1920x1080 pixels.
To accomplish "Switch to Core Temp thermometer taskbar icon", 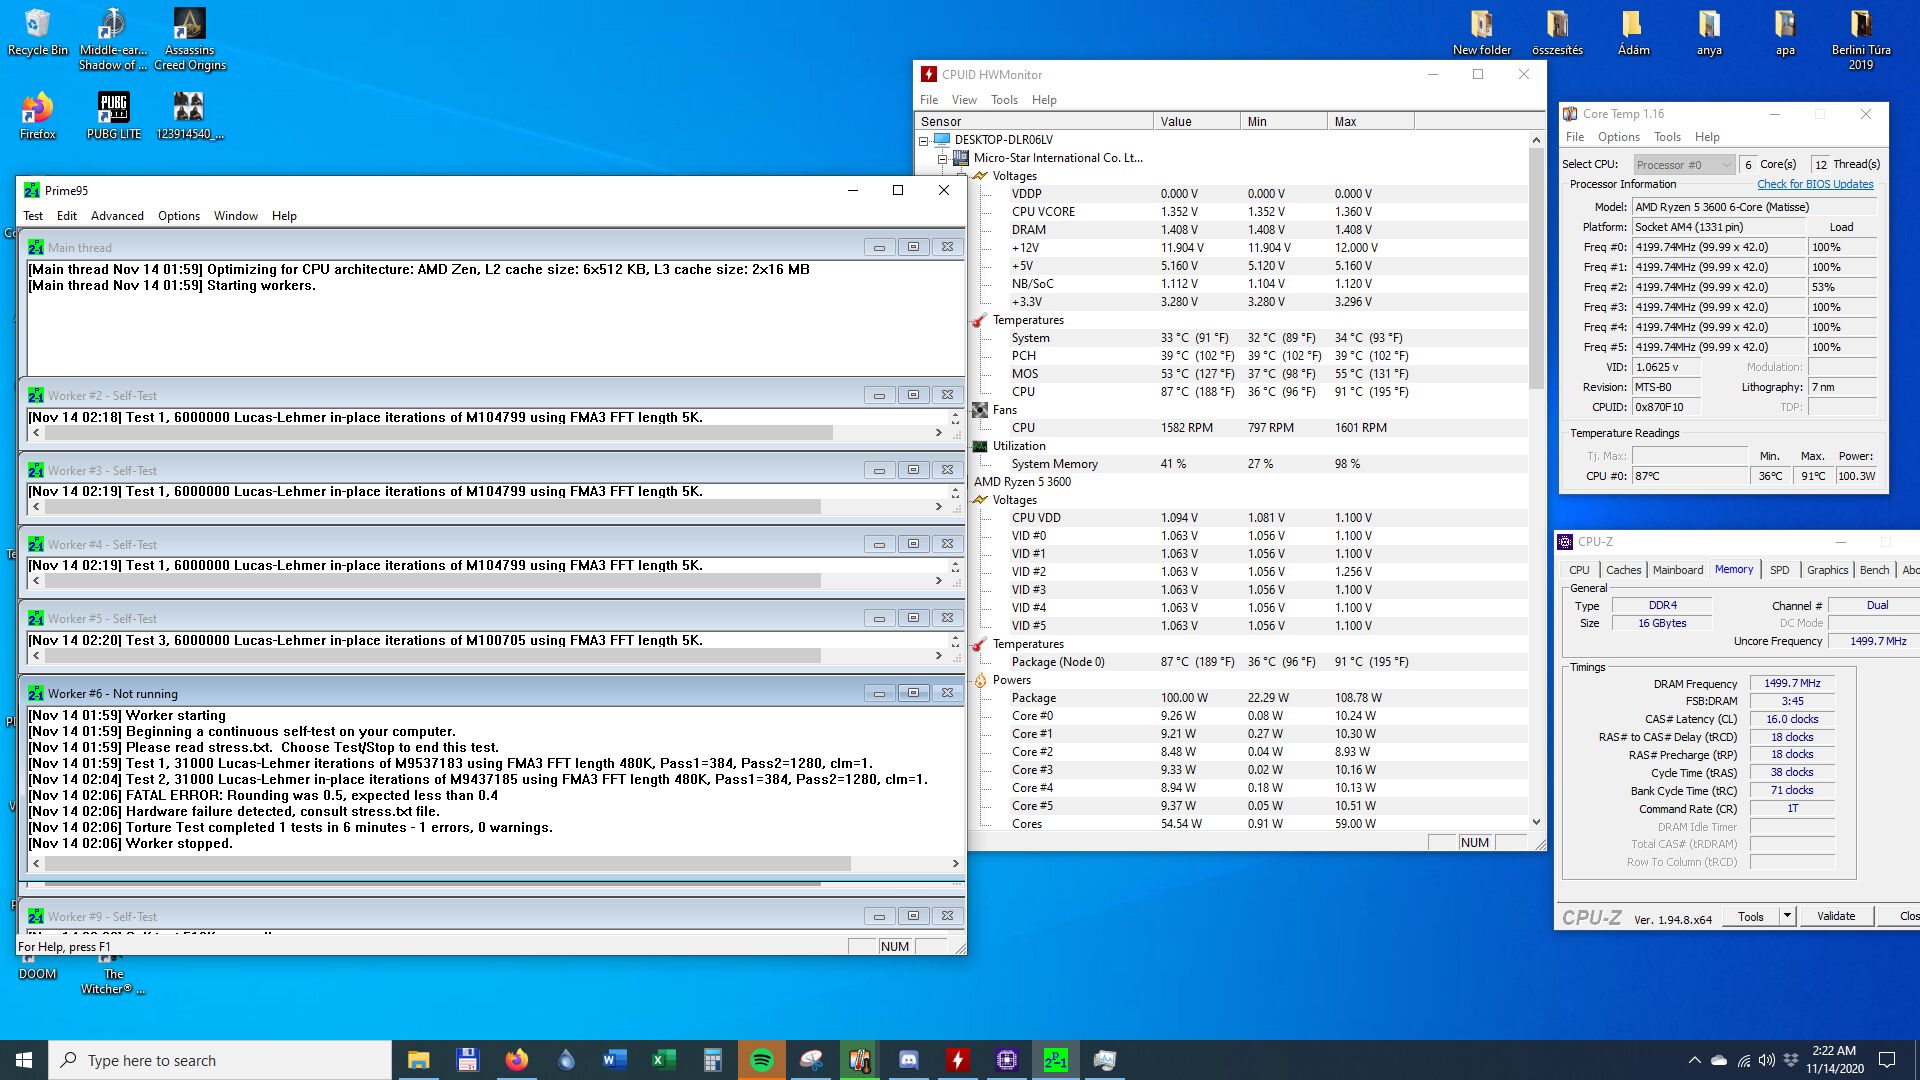I will (859, 1060).
